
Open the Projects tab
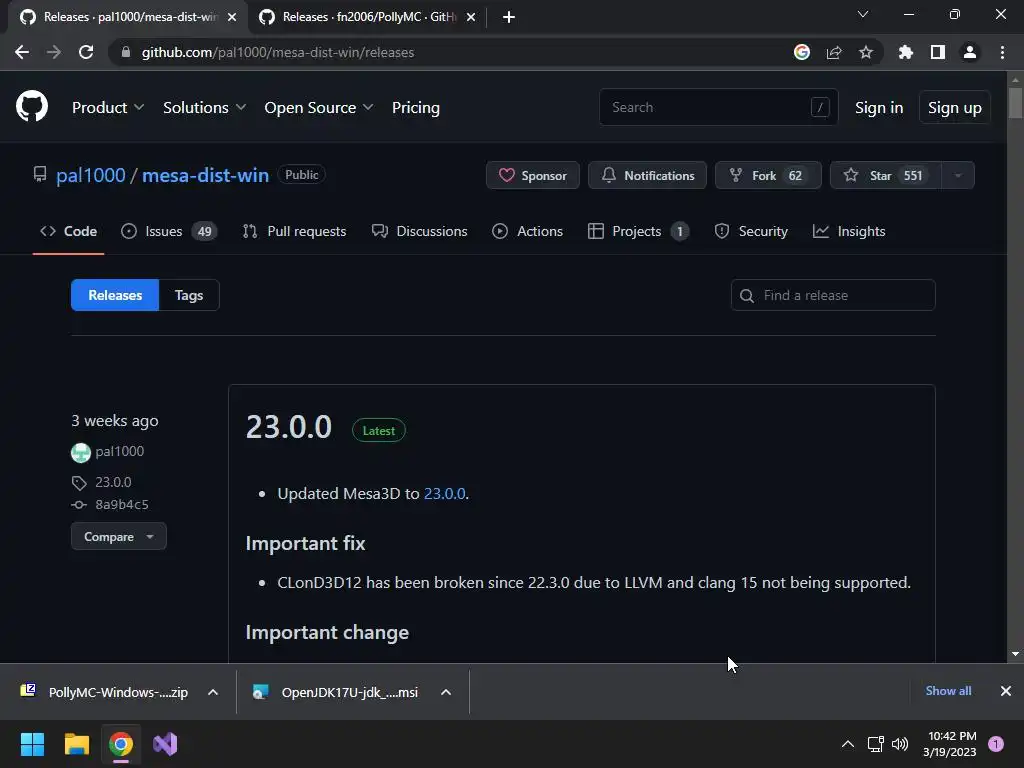638,231
